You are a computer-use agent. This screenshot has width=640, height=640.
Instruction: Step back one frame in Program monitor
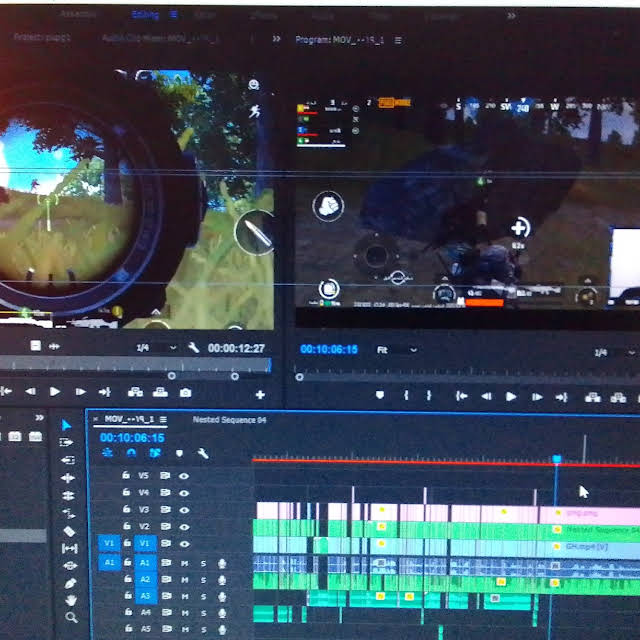pyautogui.click(x=486, y=396)
